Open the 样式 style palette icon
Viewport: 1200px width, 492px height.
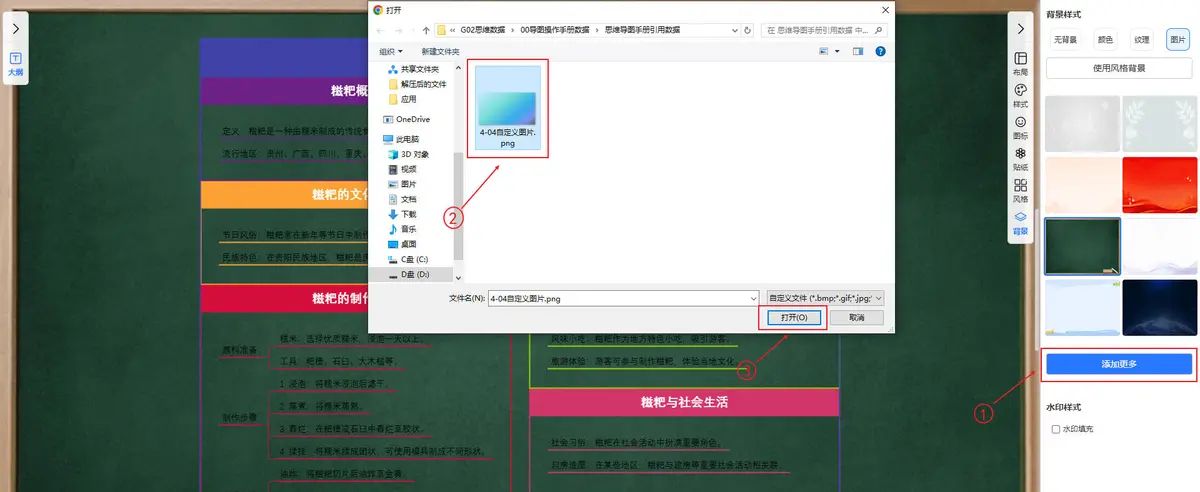coord(1020,95)
